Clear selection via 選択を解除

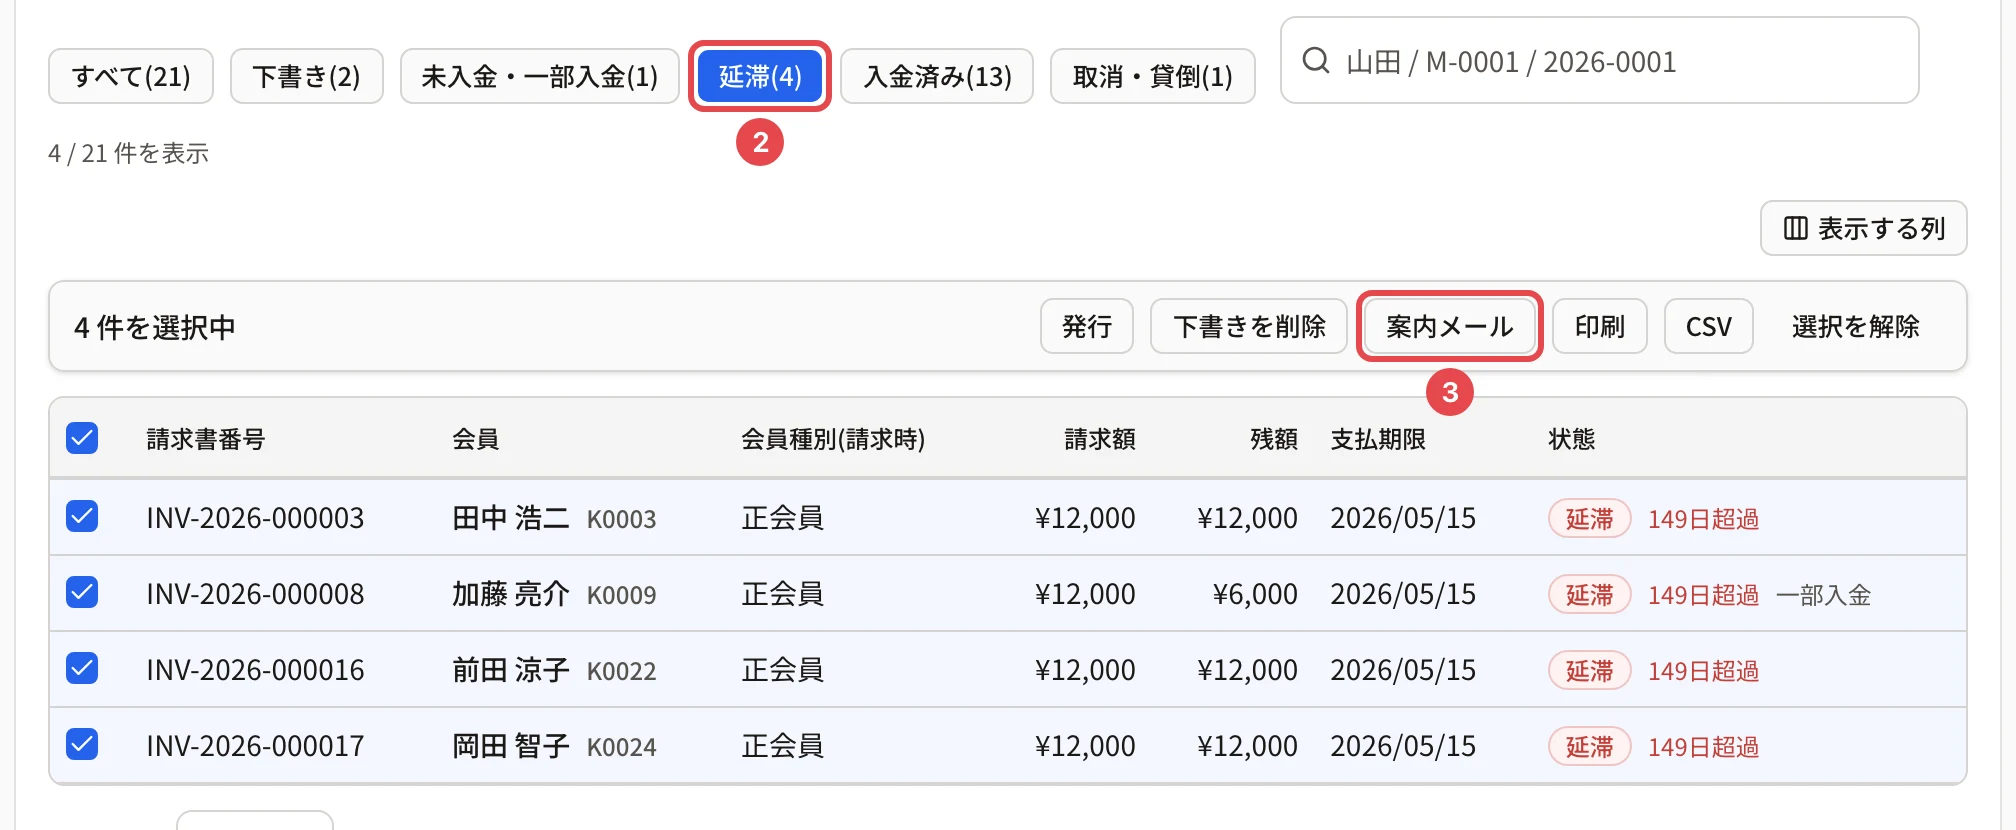coord(1856,326)
